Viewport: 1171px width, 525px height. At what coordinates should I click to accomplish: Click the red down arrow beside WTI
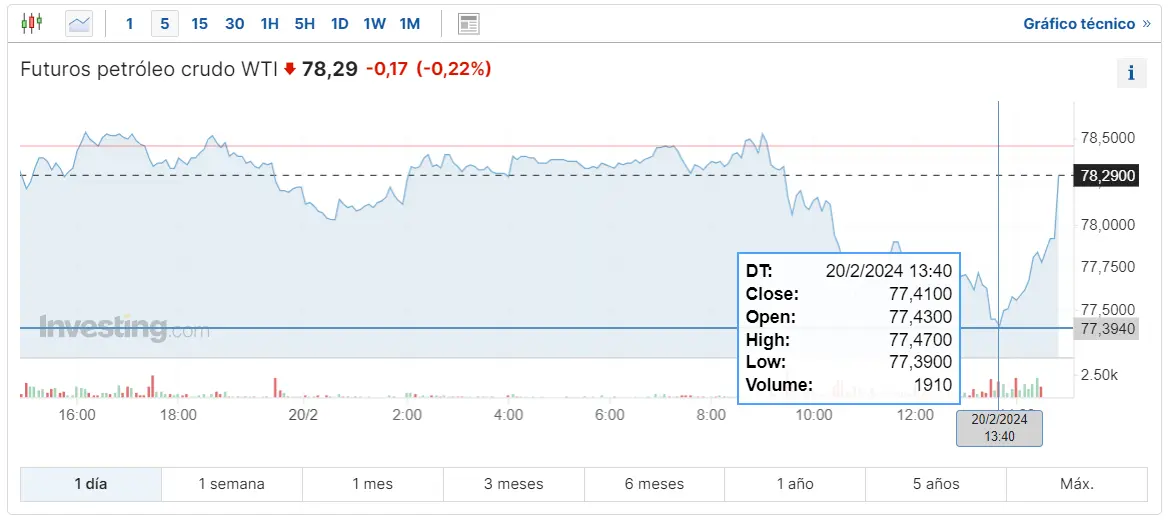coord(290,69)
